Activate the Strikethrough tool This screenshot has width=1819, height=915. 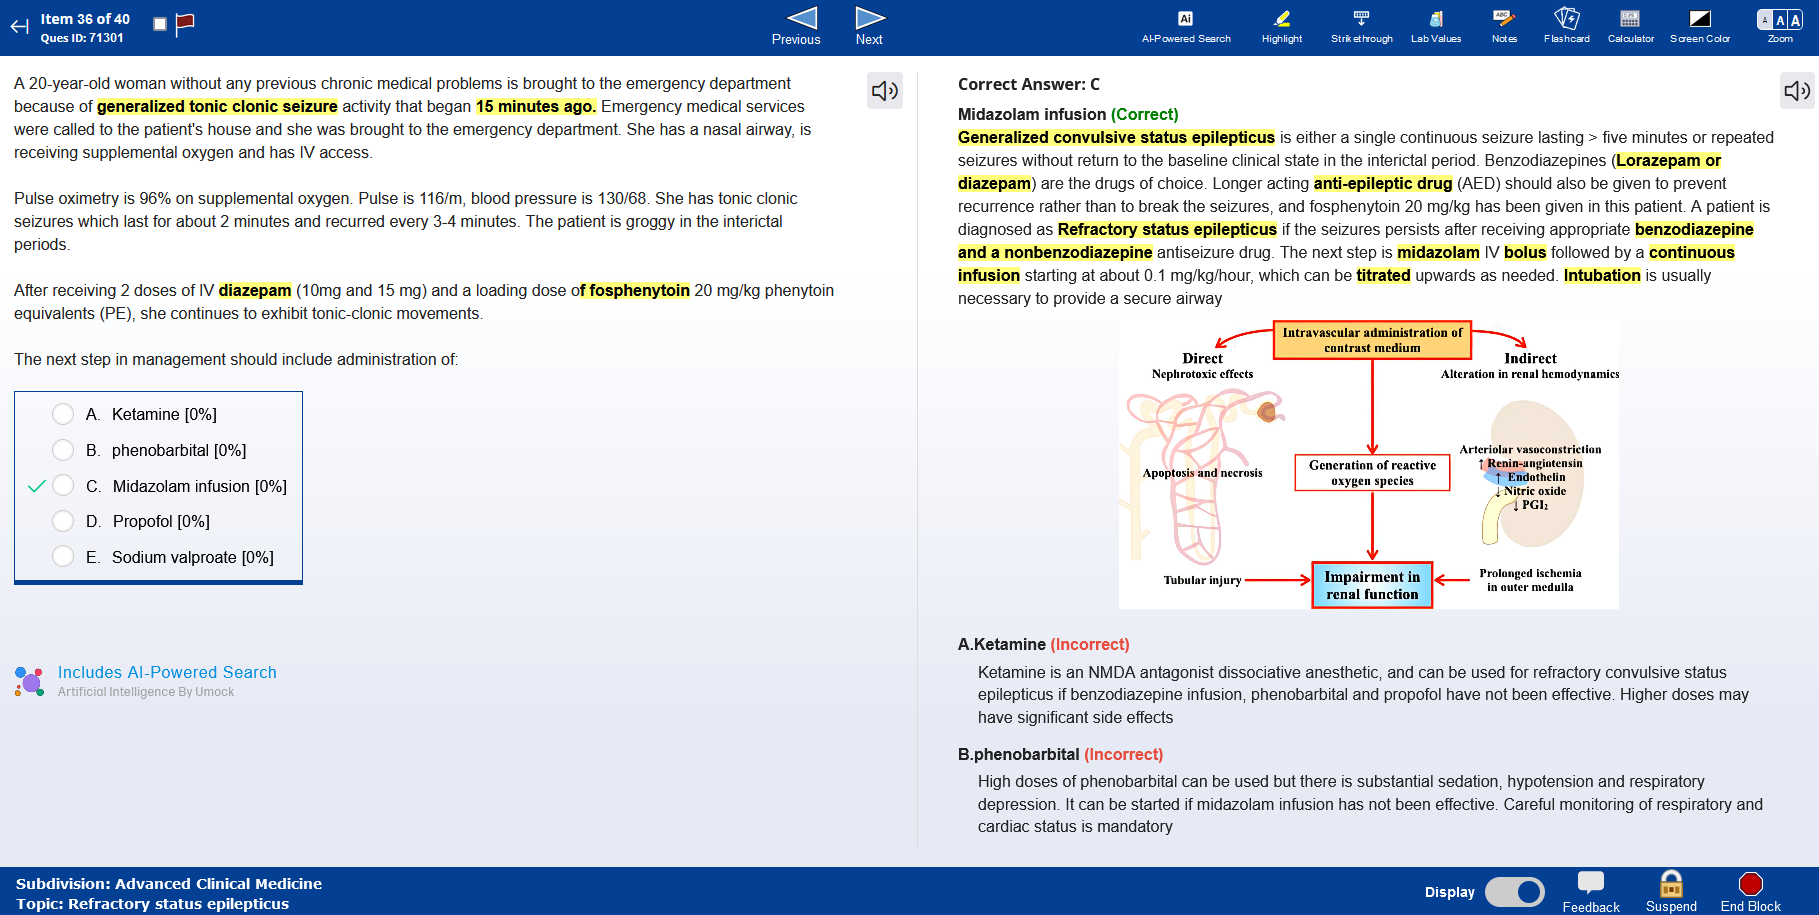[x=1361, y=27]
